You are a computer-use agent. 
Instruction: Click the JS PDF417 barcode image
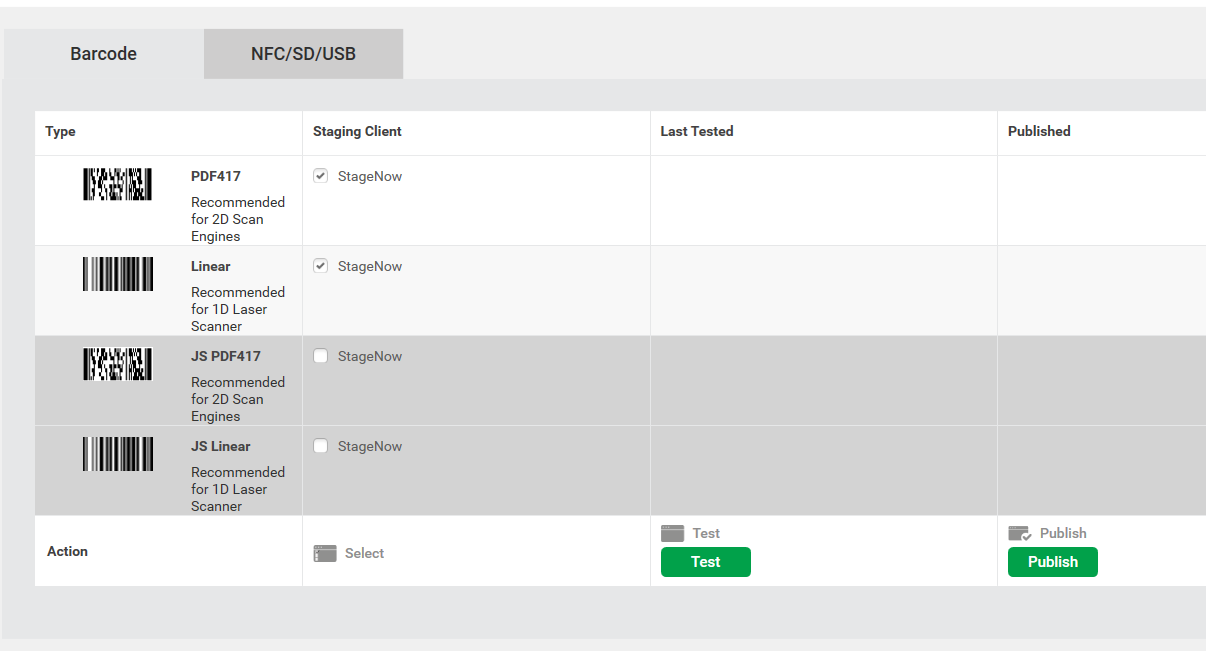[x=117, y=364]
